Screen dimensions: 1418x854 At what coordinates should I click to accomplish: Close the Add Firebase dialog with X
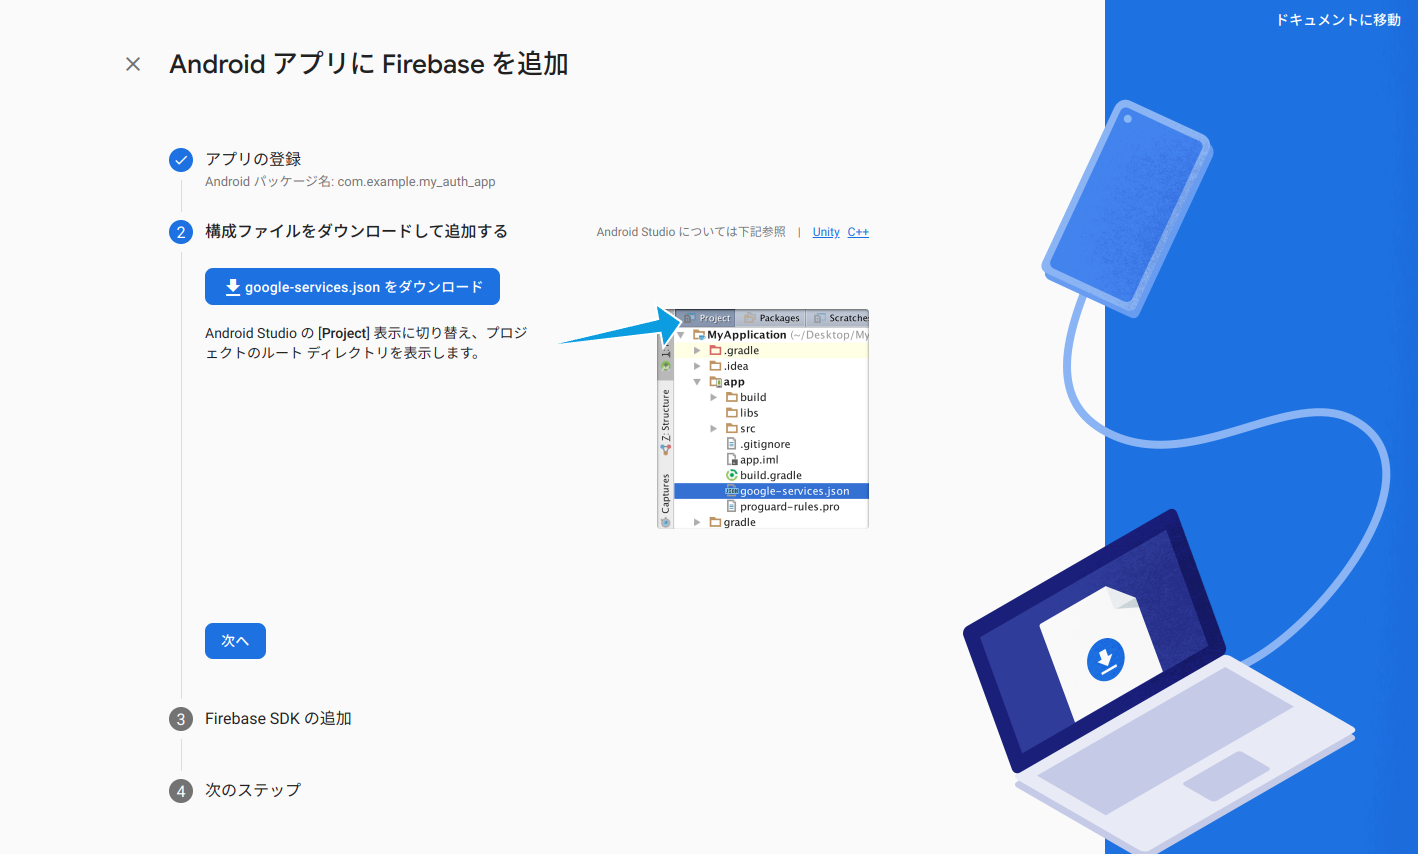pos(133,64)
